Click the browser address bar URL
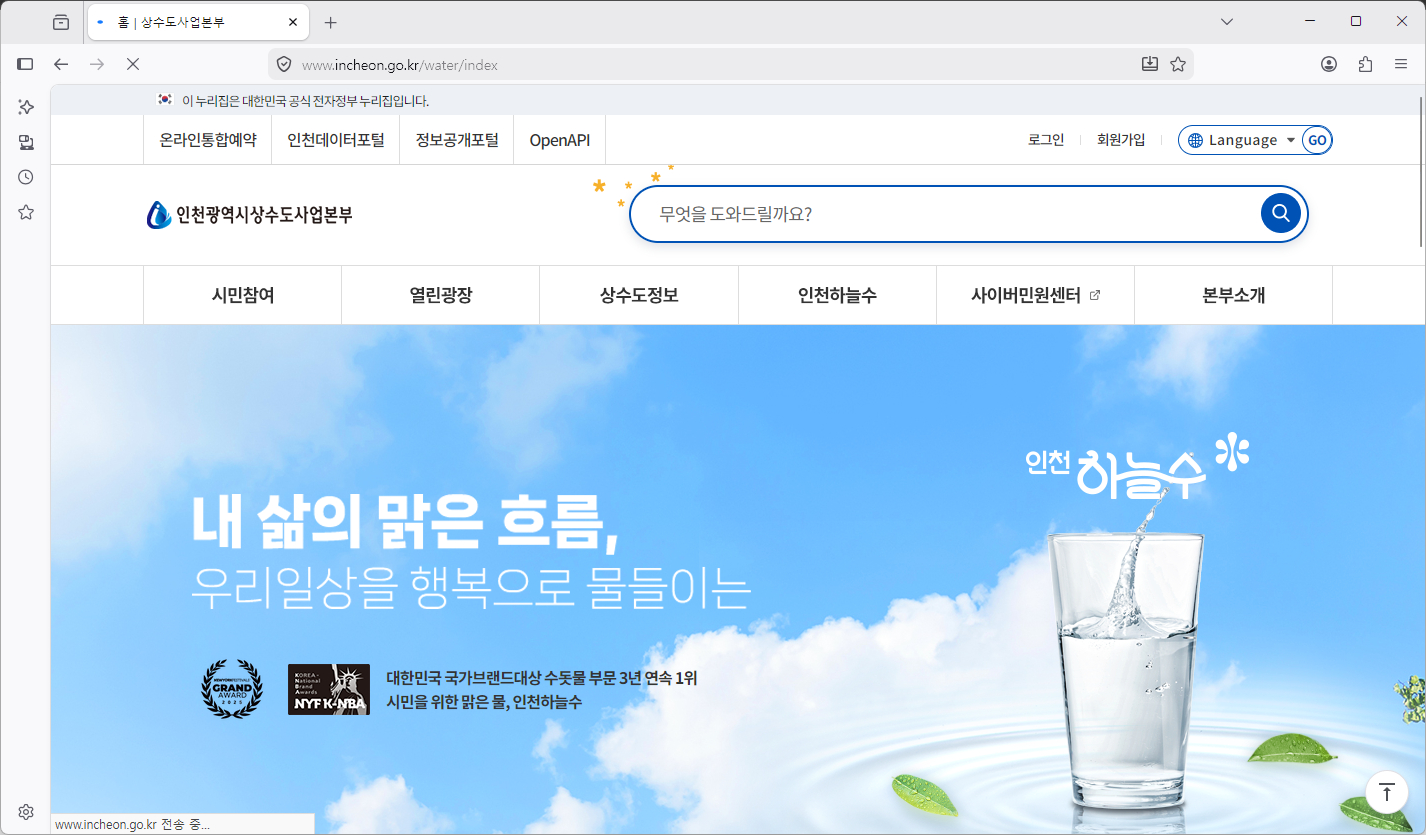 coord(400,65)
